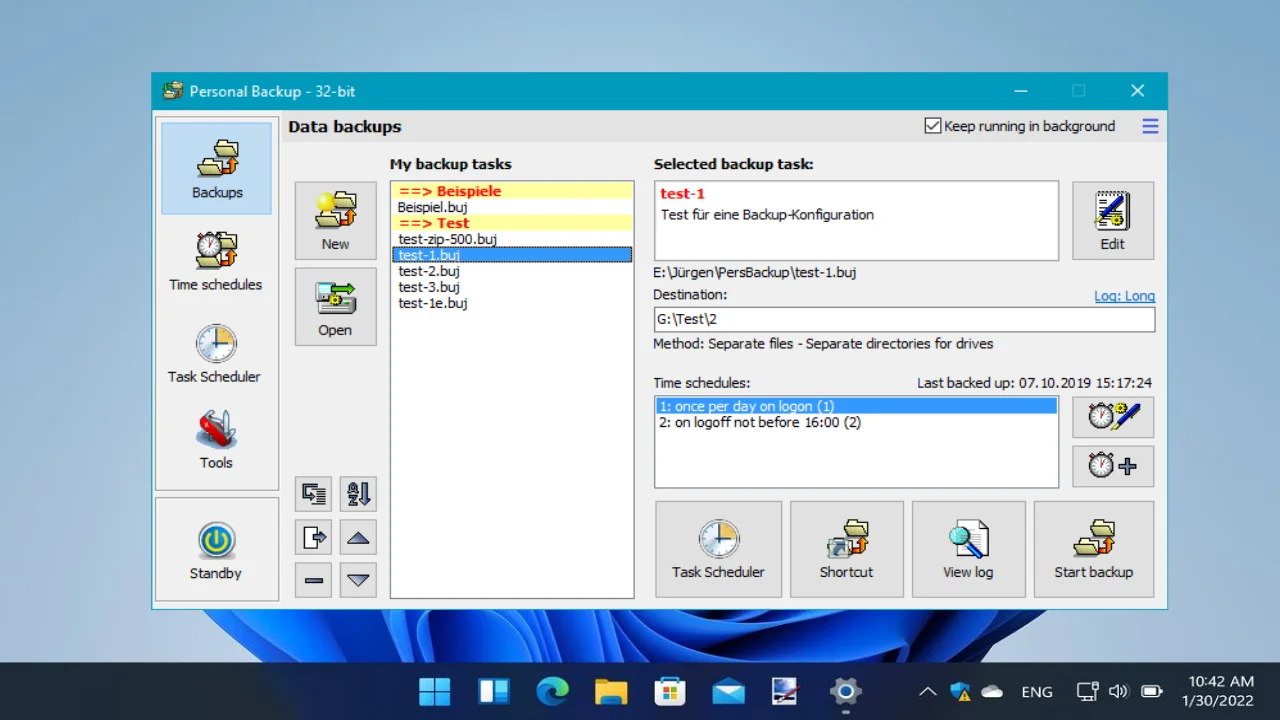1280x720 pixels.
Task: Select schedule on logoff not before 16:00
Action: point(856,422)
